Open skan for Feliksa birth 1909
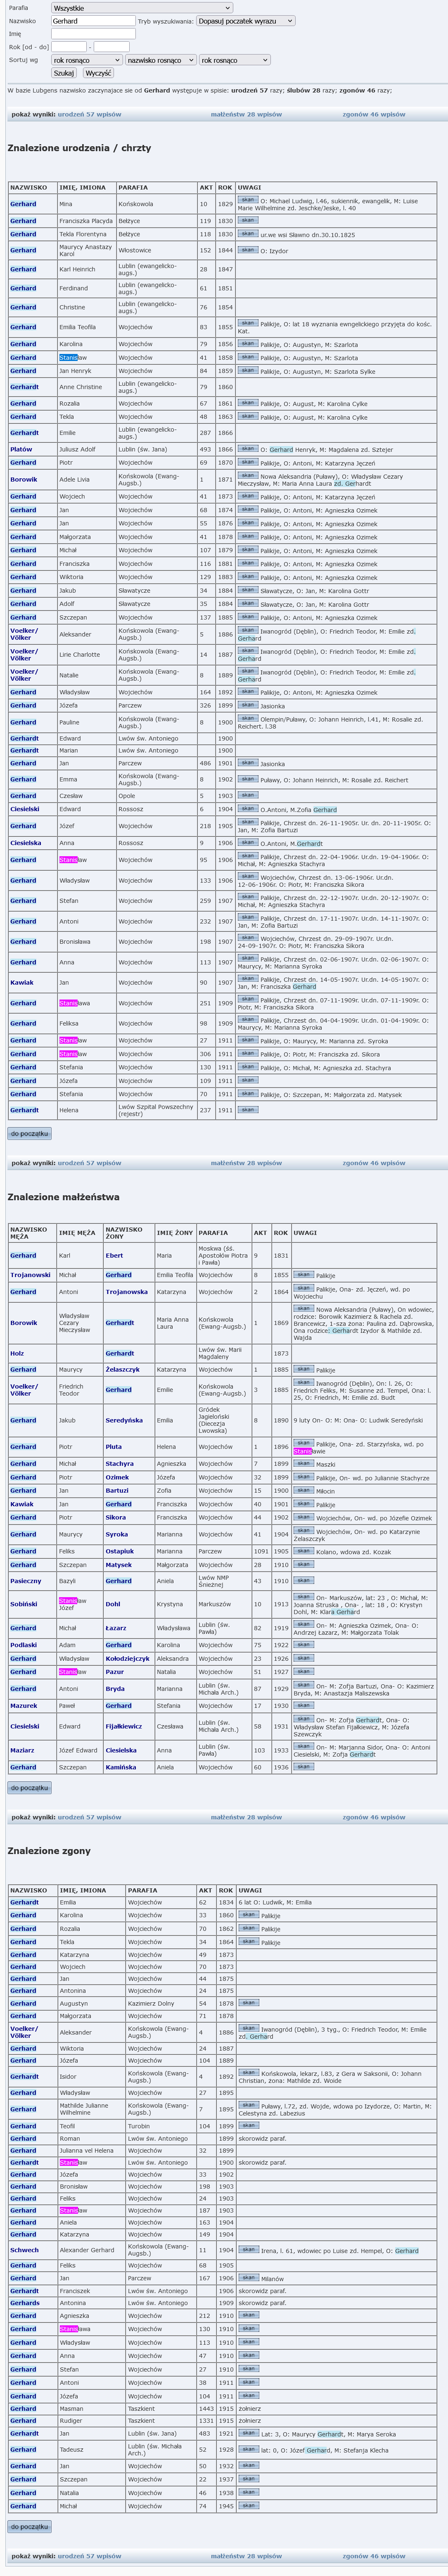Screen dimensions: 448x2576 coord(248,1020)
